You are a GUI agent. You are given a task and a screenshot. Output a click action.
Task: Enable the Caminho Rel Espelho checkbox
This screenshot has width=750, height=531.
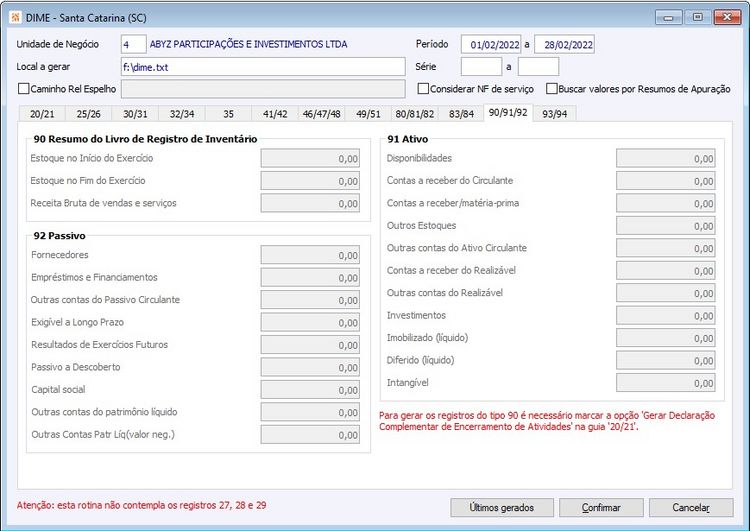pos(23,89)
